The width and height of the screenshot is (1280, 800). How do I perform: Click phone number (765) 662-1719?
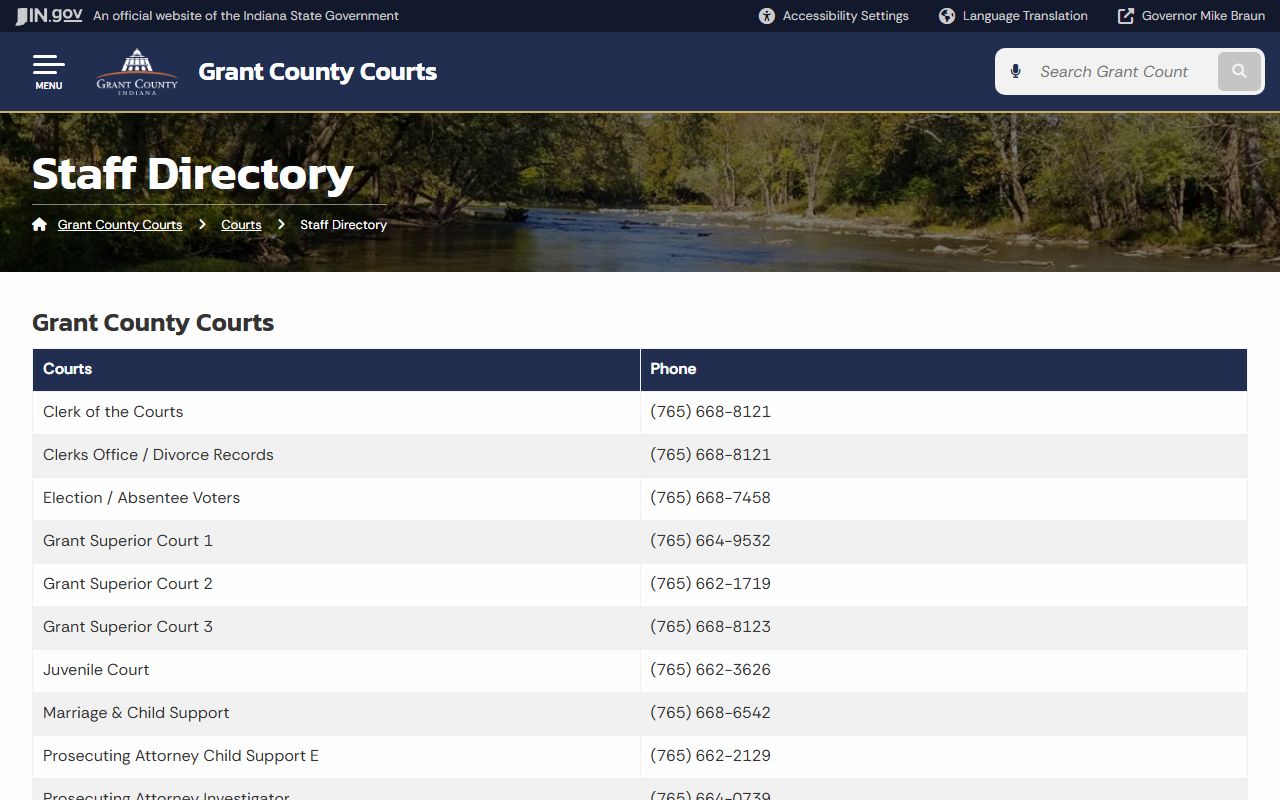tap(710, 584)
